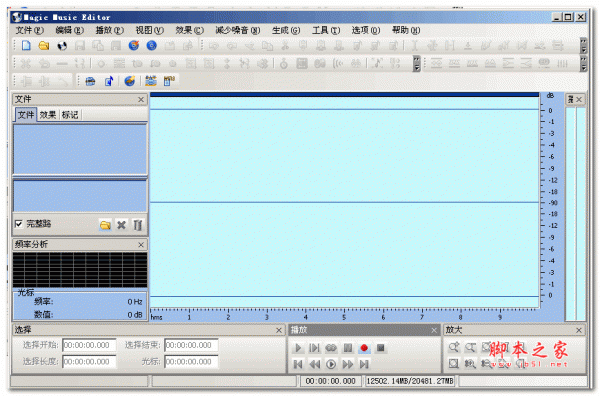Open the 减少噪音(N) menu
600x396 pixels.
coord(238,30)
